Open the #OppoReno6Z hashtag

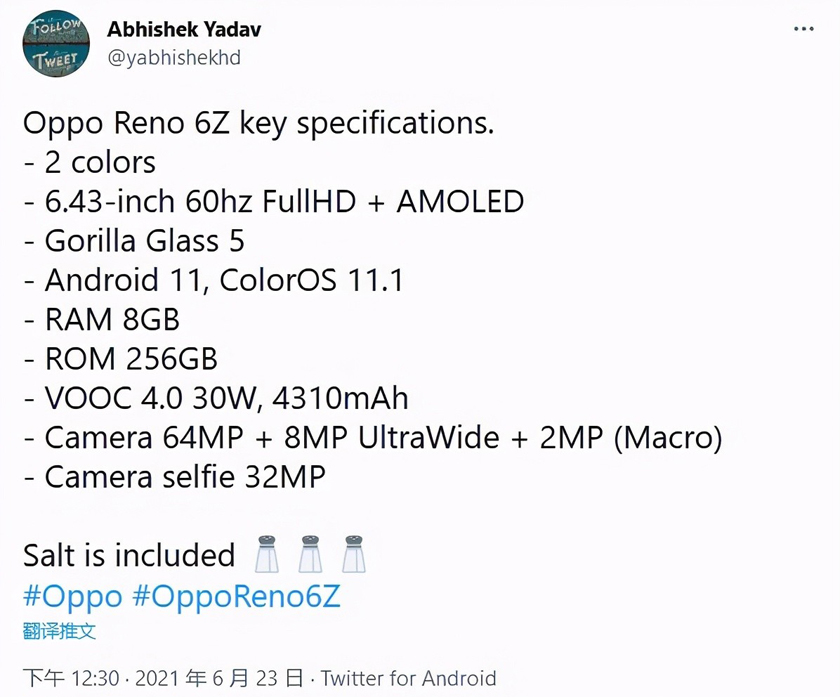[236, 596]
